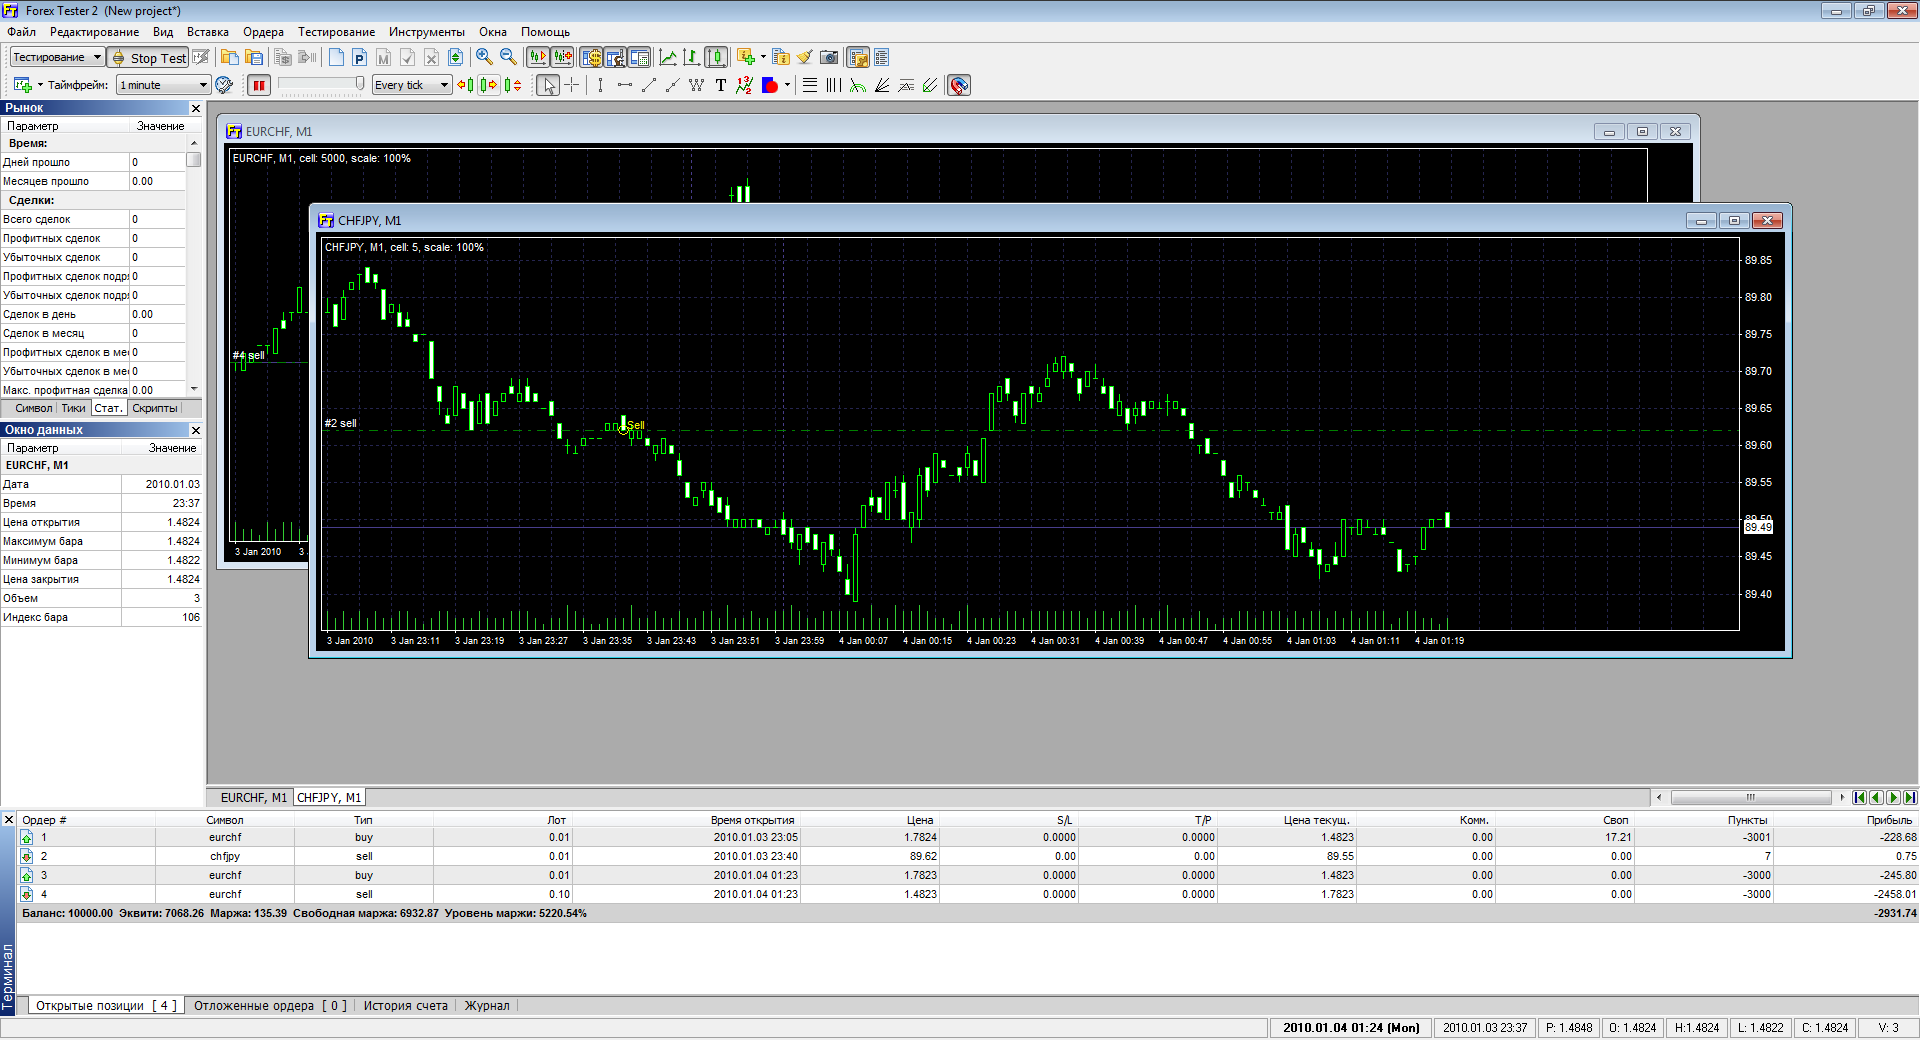The height and width of the screenshot is (1040, 1920).
Task: Click the Stop Test button
Action: click(148, 57)
